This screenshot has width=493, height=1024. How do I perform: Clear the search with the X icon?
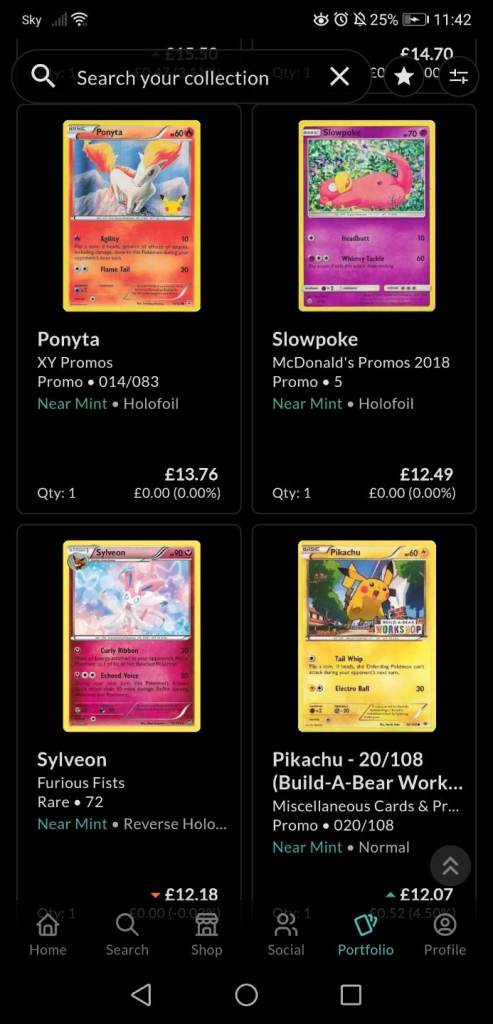[340, 77]
